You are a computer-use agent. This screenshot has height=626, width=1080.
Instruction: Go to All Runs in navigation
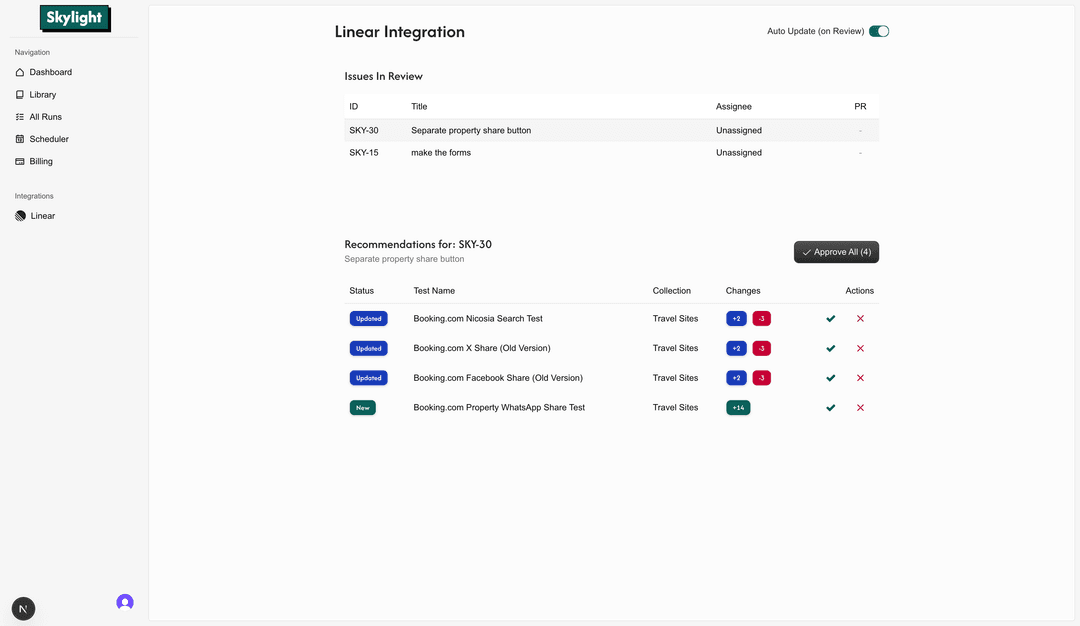tap(45, 117)
